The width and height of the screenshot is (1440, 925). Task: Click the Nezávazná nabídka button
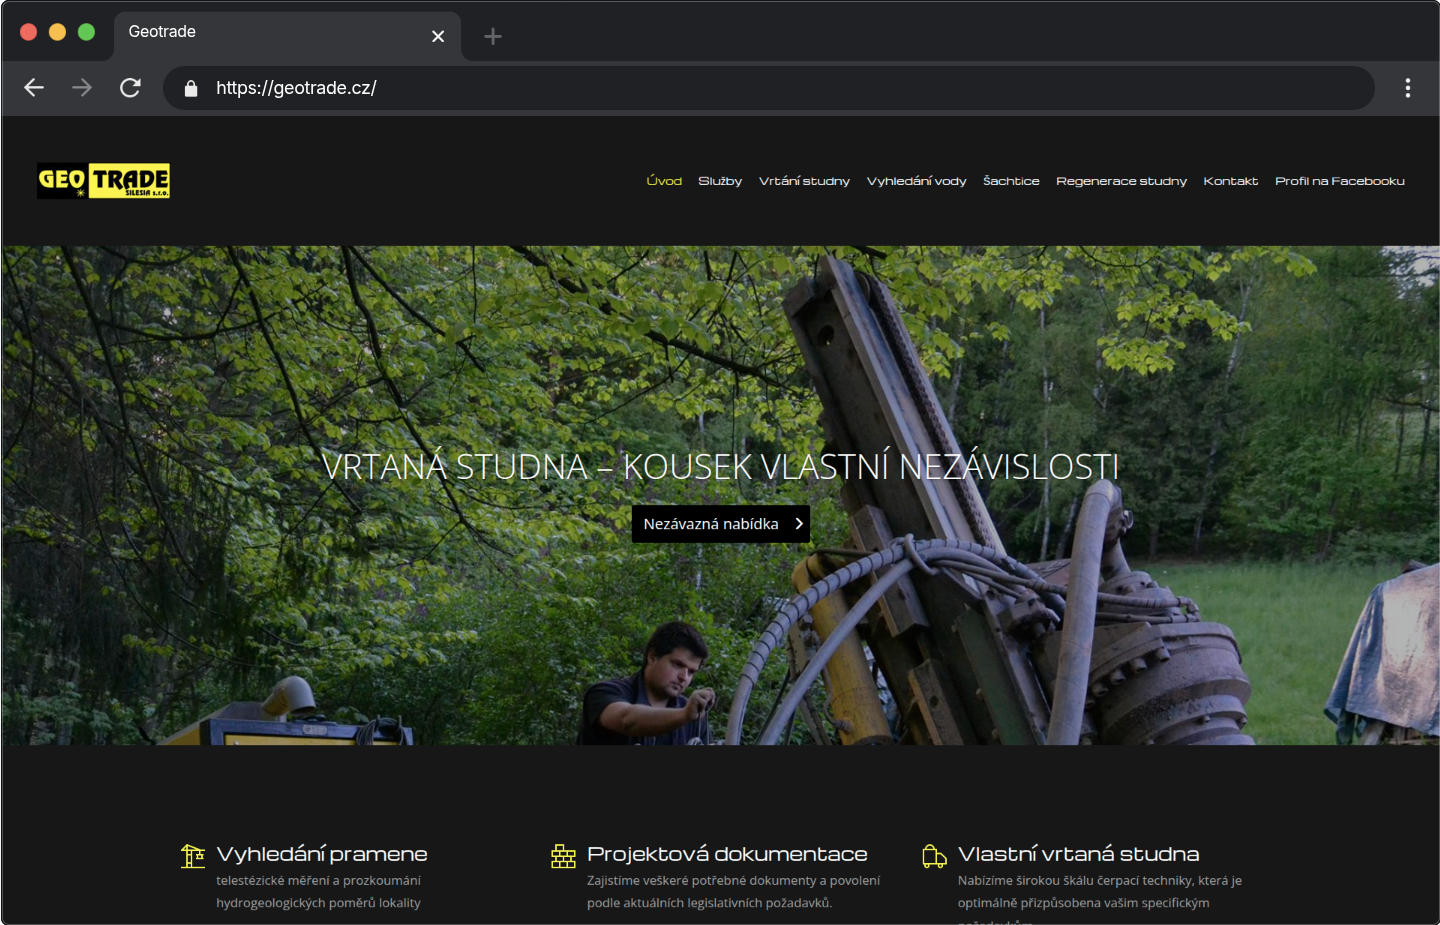[x=720, y=524]
